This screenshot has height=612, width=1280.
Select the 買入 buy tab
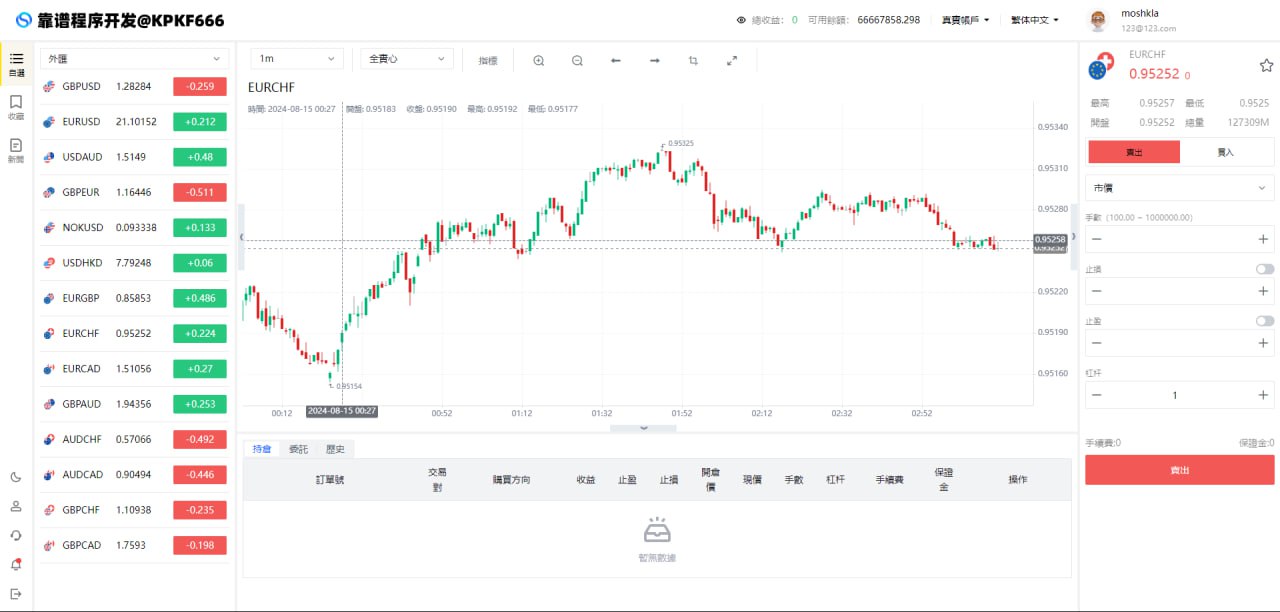click(x=1226, y=152)
